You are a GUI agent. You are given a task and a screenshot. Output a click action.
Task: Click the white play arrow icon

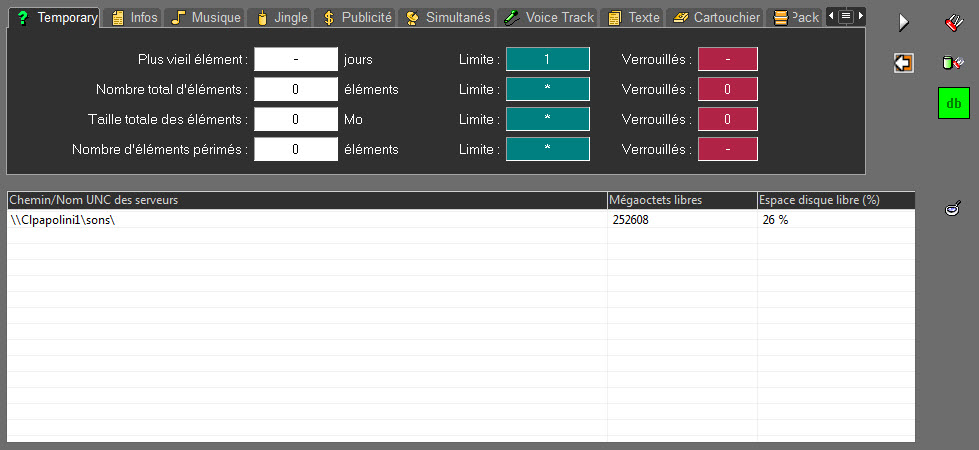pyautogui.click(x=904, y=22)
